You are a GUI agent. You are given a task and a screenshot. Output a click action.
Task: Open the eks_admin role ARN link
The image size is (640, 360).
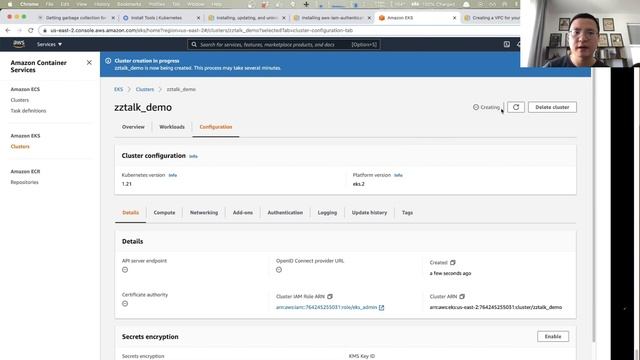[x=326, y=307]
